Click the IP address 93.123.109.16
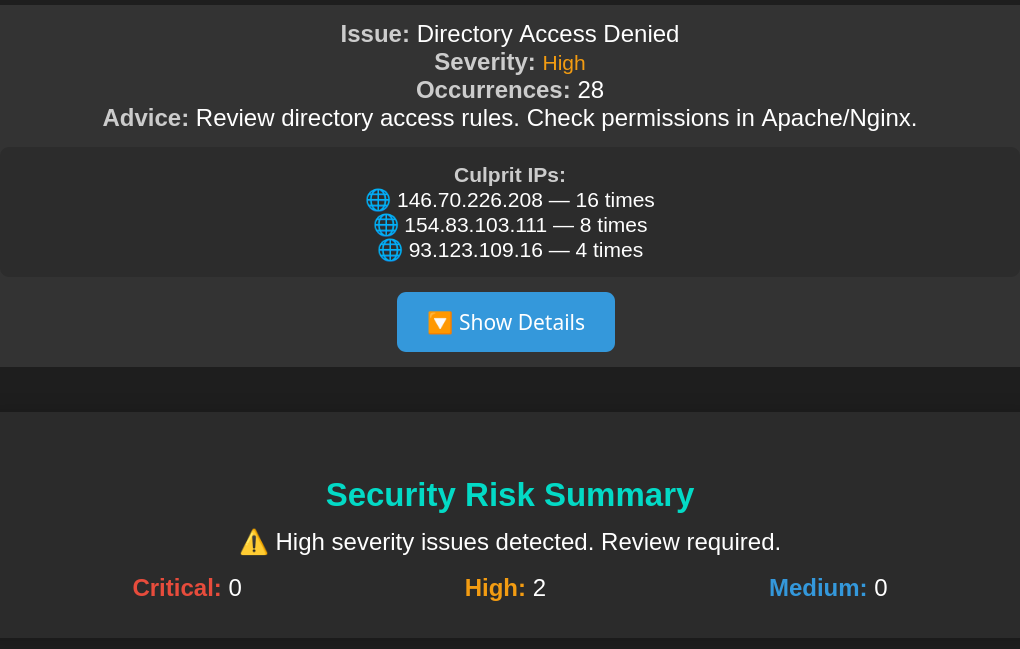 475,250
